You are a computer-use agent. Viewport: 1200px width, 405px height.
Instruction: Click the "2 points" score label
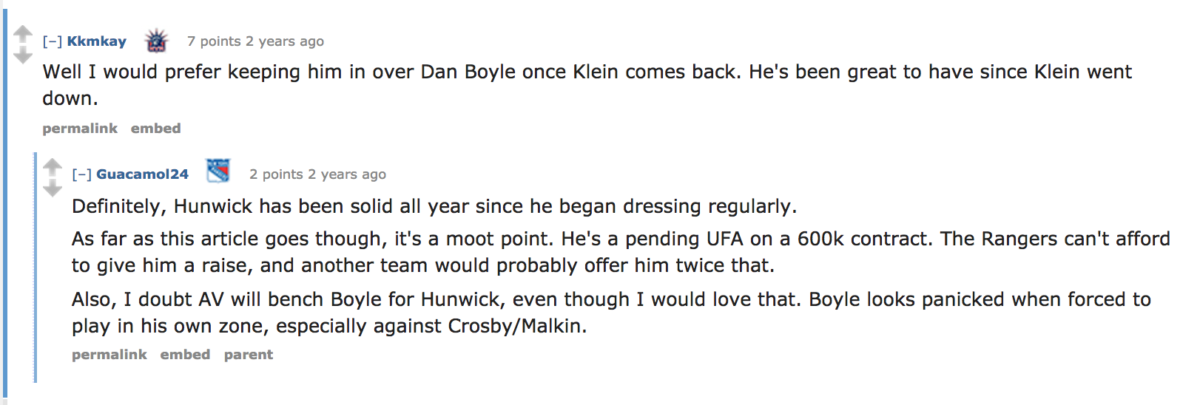pos(276,175)
